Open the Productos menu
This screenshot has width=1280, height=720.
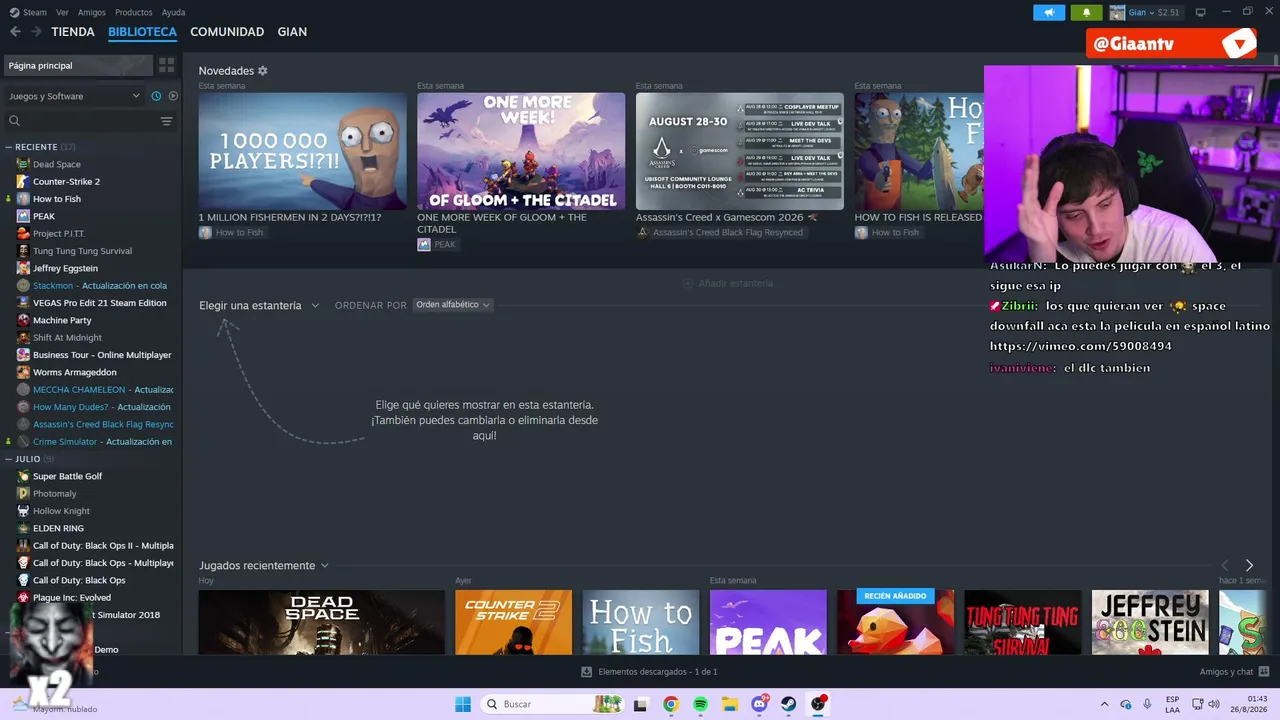[134, 13]
